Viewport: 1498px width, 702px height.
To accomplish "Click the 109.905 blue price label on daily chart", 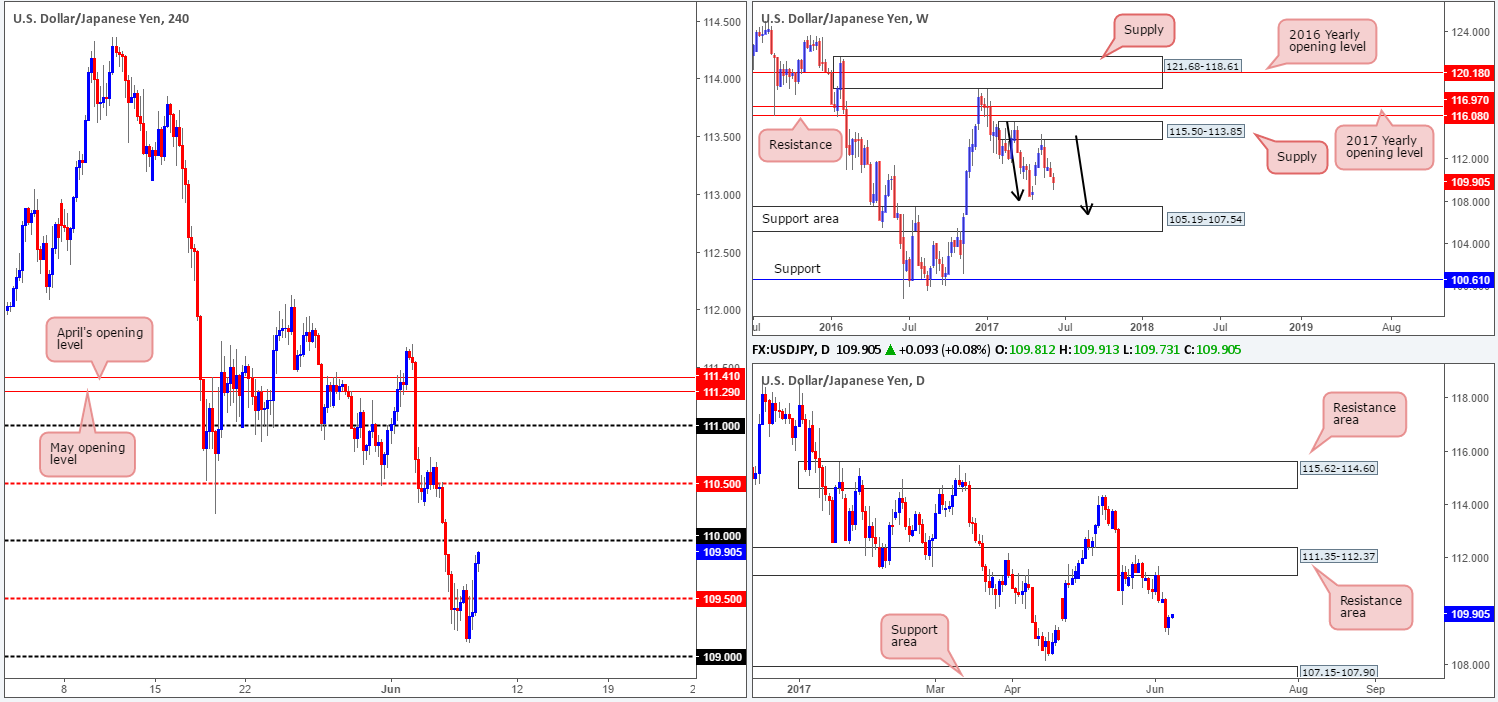I will click(1472, 615).
